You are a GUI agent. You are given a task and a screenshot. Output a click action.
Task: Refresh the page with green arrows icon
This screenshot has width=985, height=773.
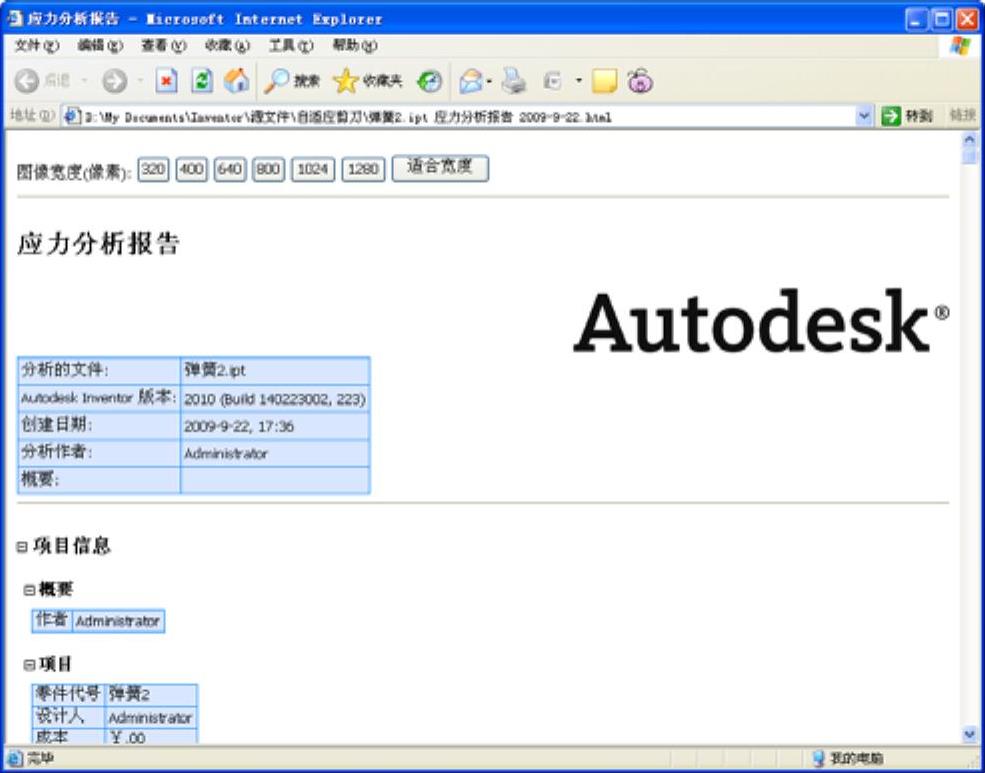(202, 81)
